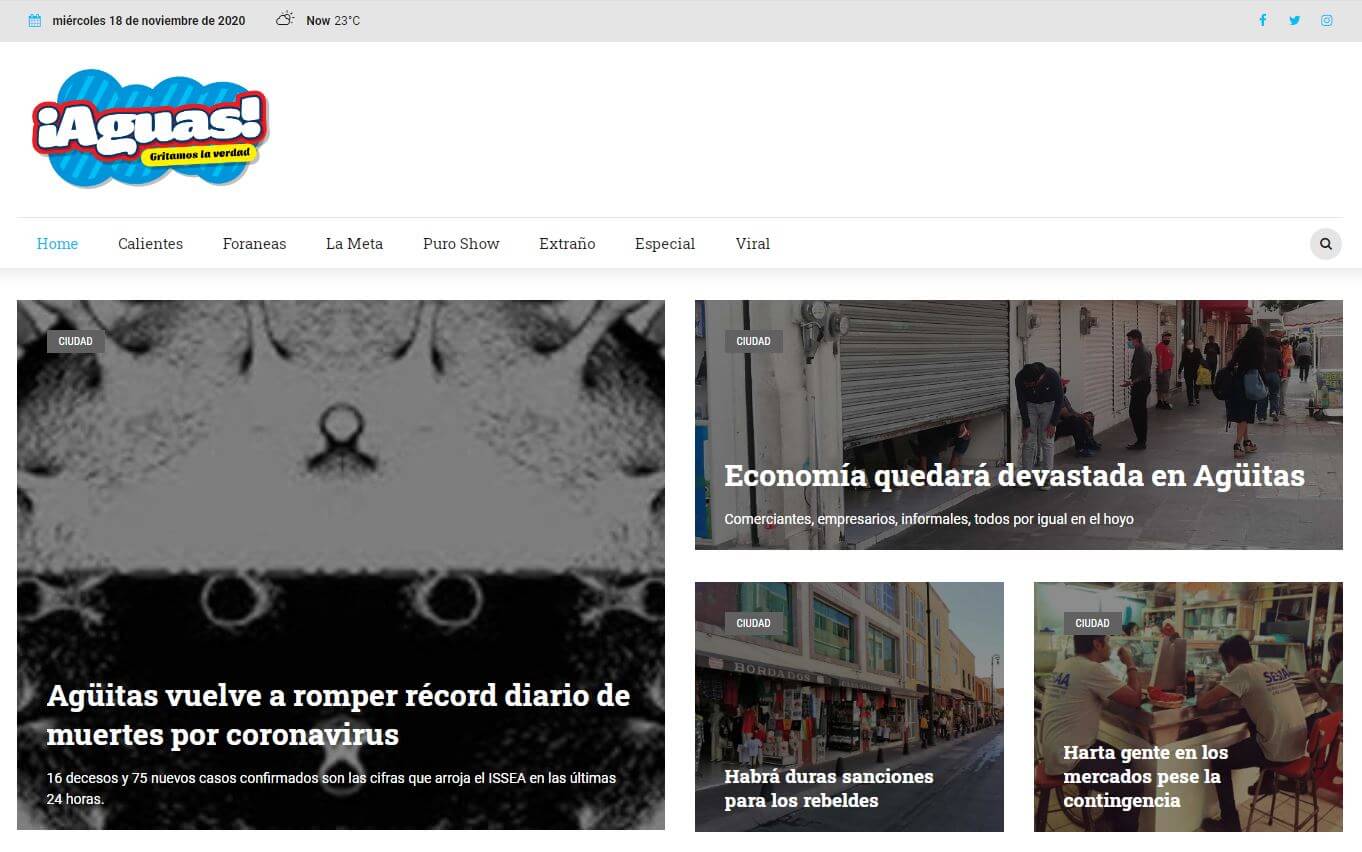This screenshot has width=1362, height=852.
Task: Go to the Home menu item
Action: pos(57,244)
